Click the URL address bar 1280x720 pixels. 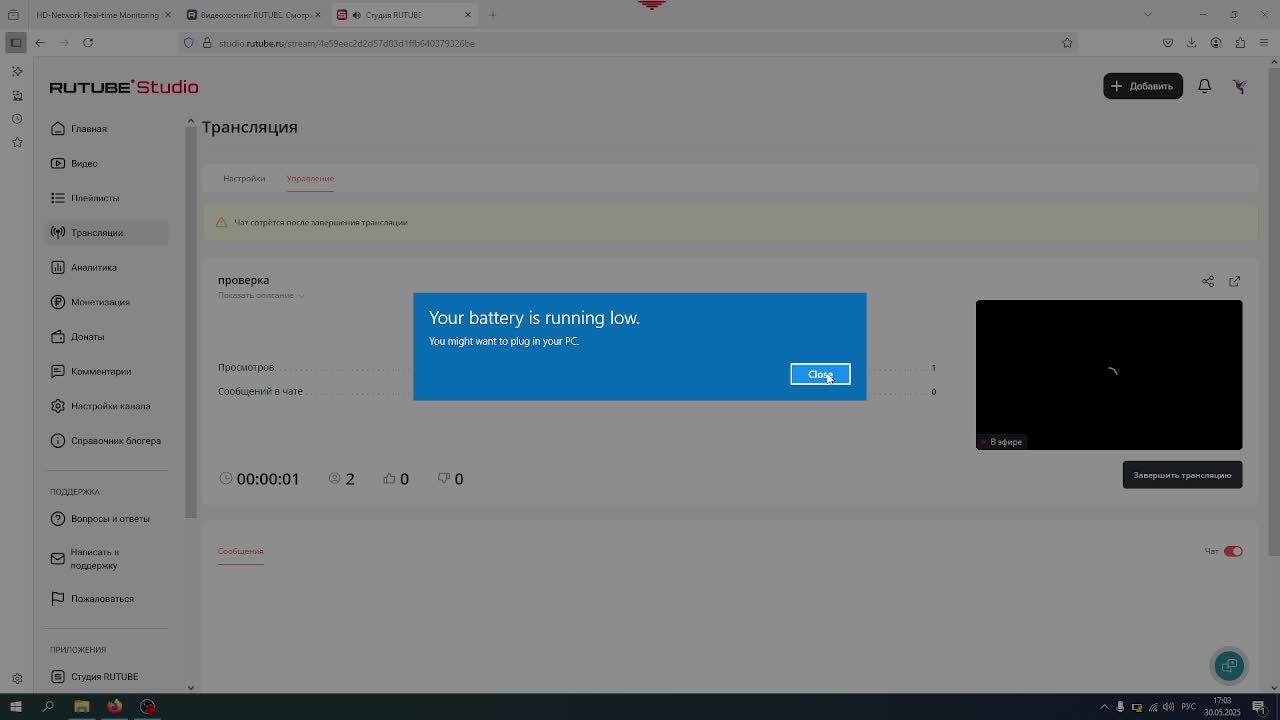pos(630,43)
